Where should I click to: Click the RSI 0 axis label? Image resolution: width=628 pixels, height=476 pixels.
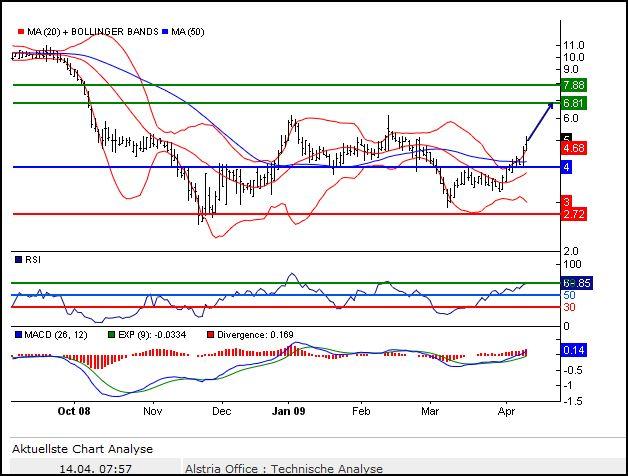click(566, 326)
